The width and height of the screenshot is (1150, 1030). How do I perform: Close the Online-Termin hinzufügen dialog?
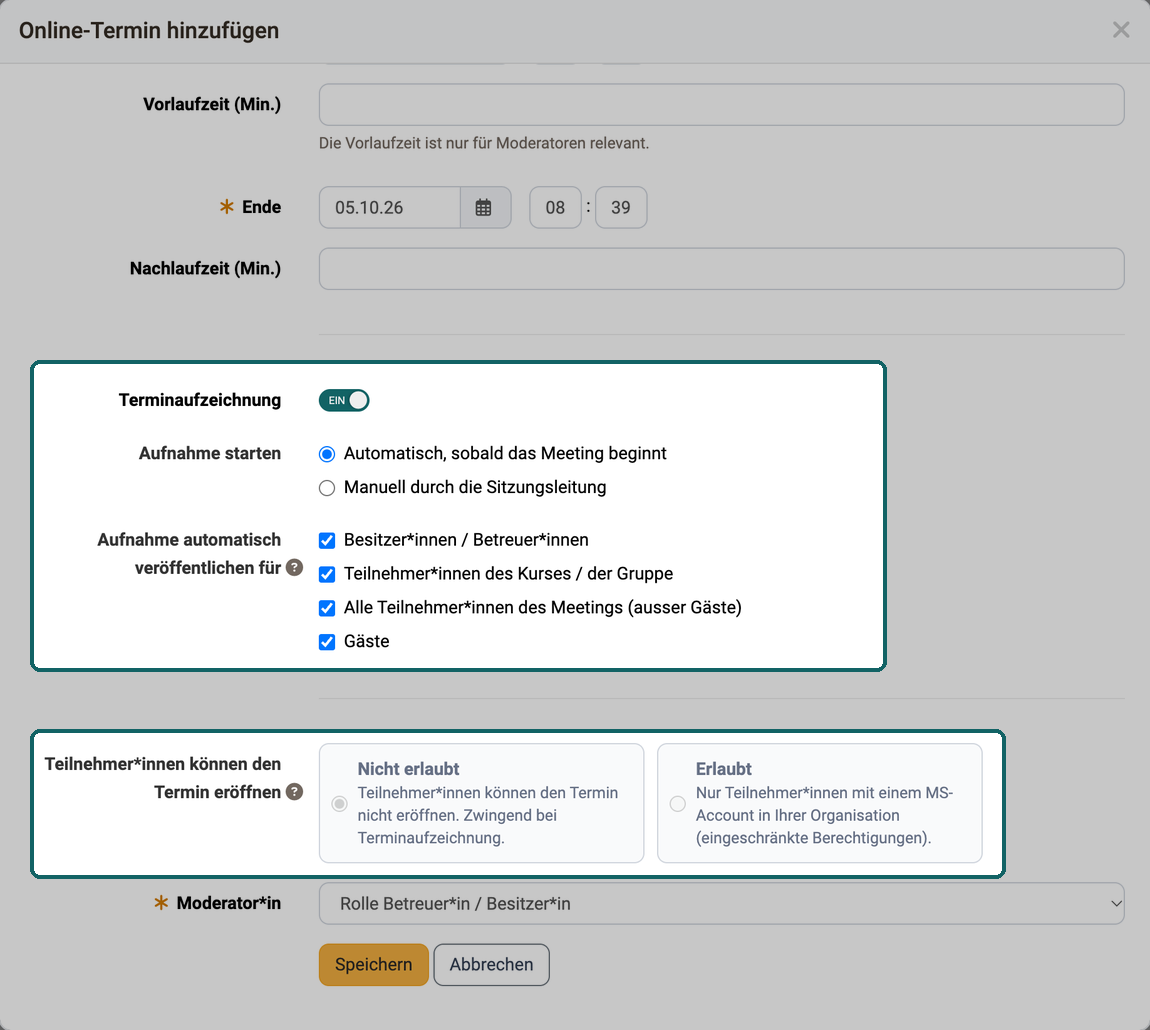click(1121, 30)
